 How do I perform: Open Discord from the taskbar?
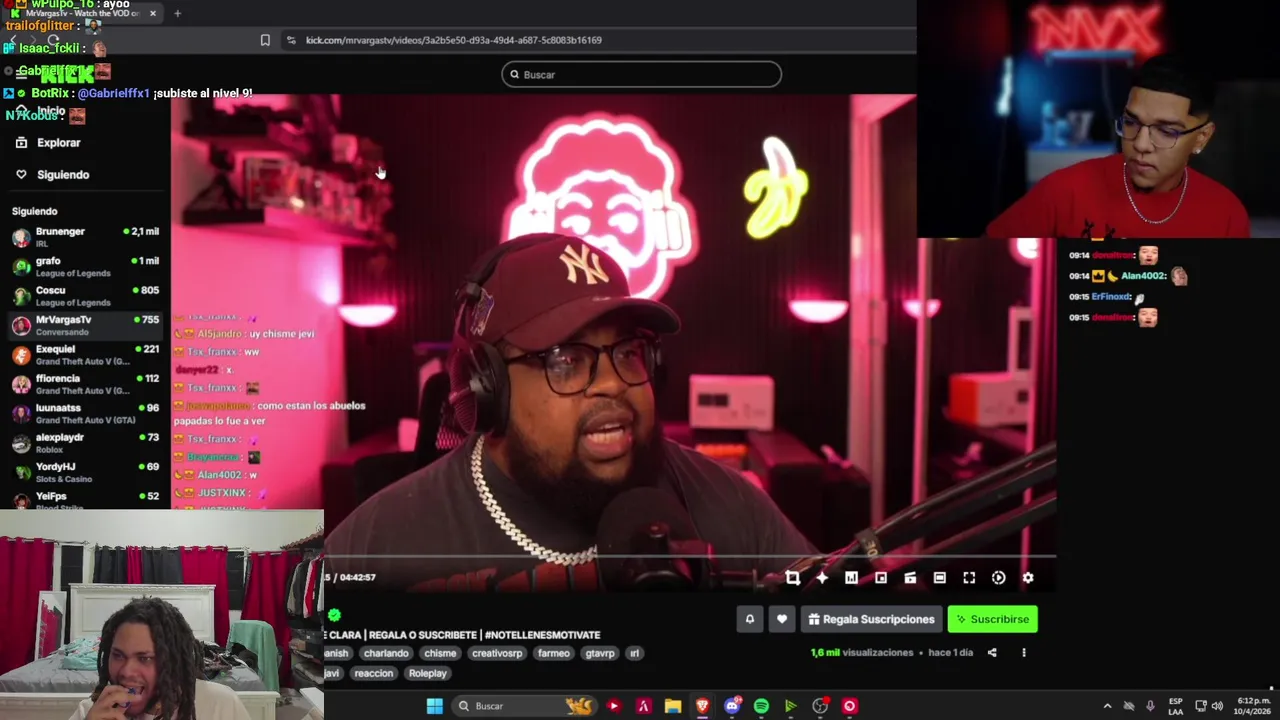click(732, 706)
